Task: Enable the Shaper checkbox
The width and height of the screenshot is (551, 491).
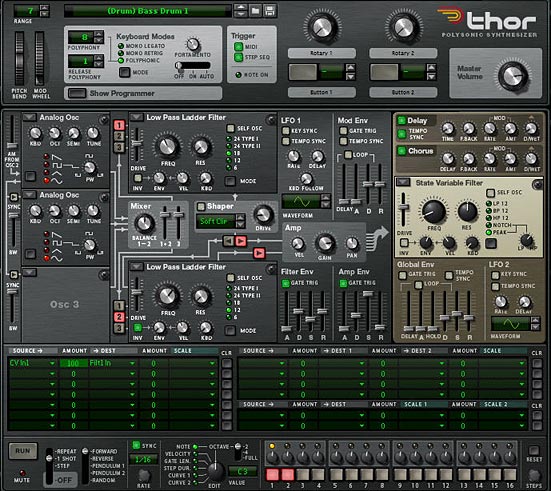Action: [x=201, y=206]
